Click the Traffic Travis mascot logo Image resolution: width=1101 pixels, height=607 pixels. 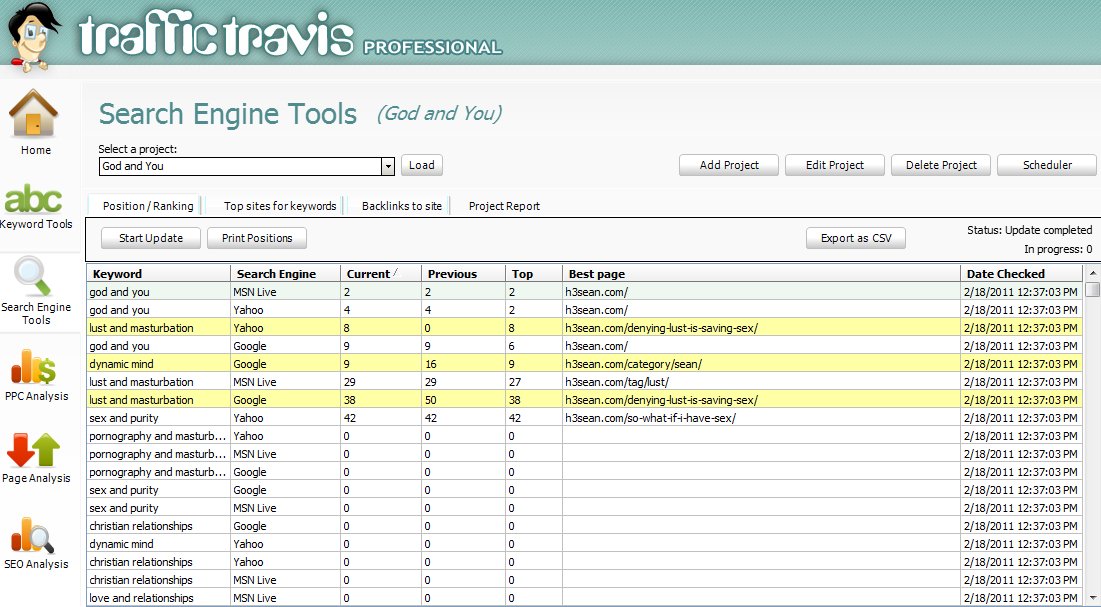pyautogui.click(x=32, y=36)
